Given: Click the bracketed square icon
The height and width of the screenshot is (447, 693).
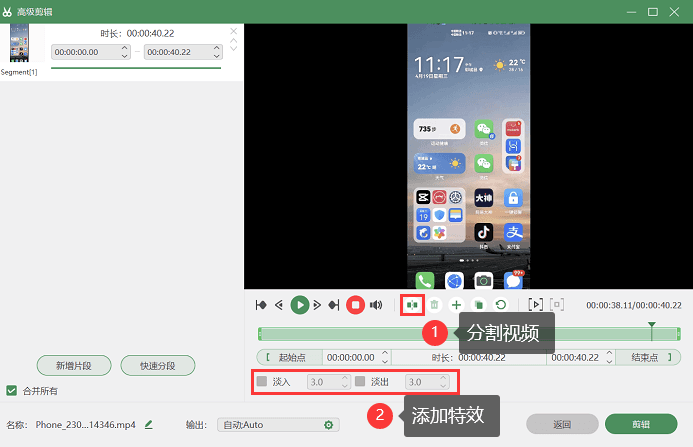Looking at the screenshot, I should (x=557, y=305).
